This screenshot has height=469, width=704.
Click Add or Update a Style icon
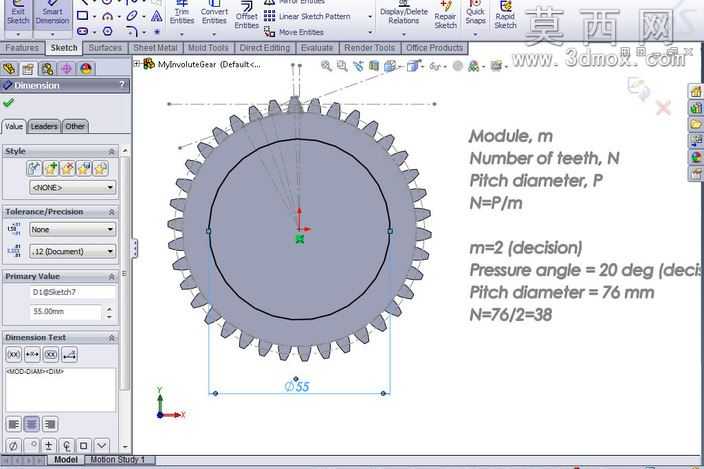pos(50,169)
